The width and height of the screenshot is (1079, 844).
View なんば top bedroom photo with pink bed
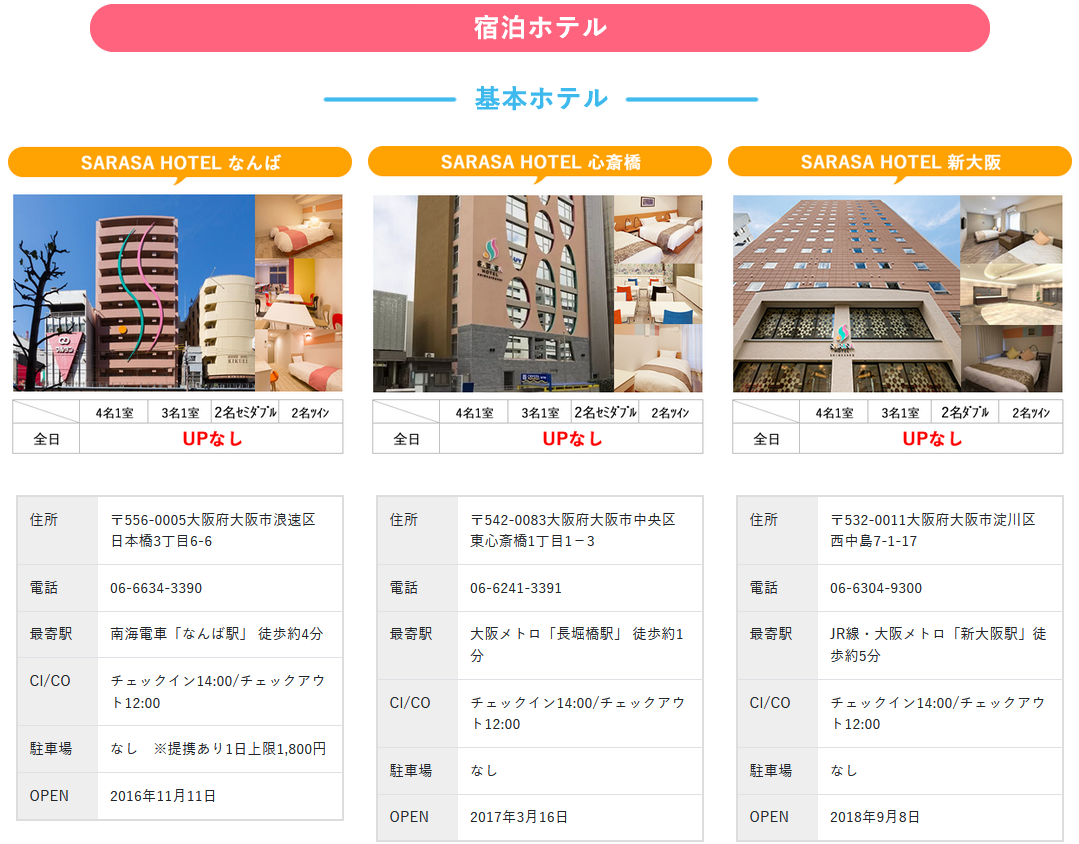point(299,226)
